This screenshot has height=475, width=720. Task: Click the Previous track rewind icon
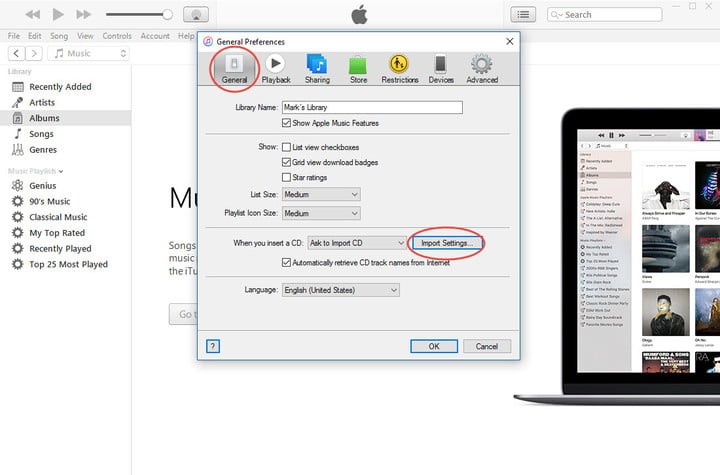coord(33,15)
